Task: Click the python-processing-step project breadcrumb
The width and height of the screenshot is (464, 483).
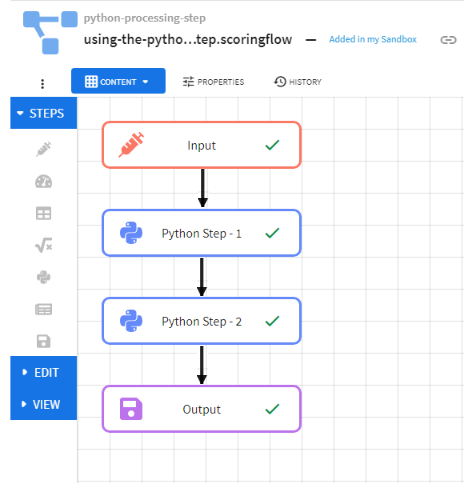Action: (145, 18)
